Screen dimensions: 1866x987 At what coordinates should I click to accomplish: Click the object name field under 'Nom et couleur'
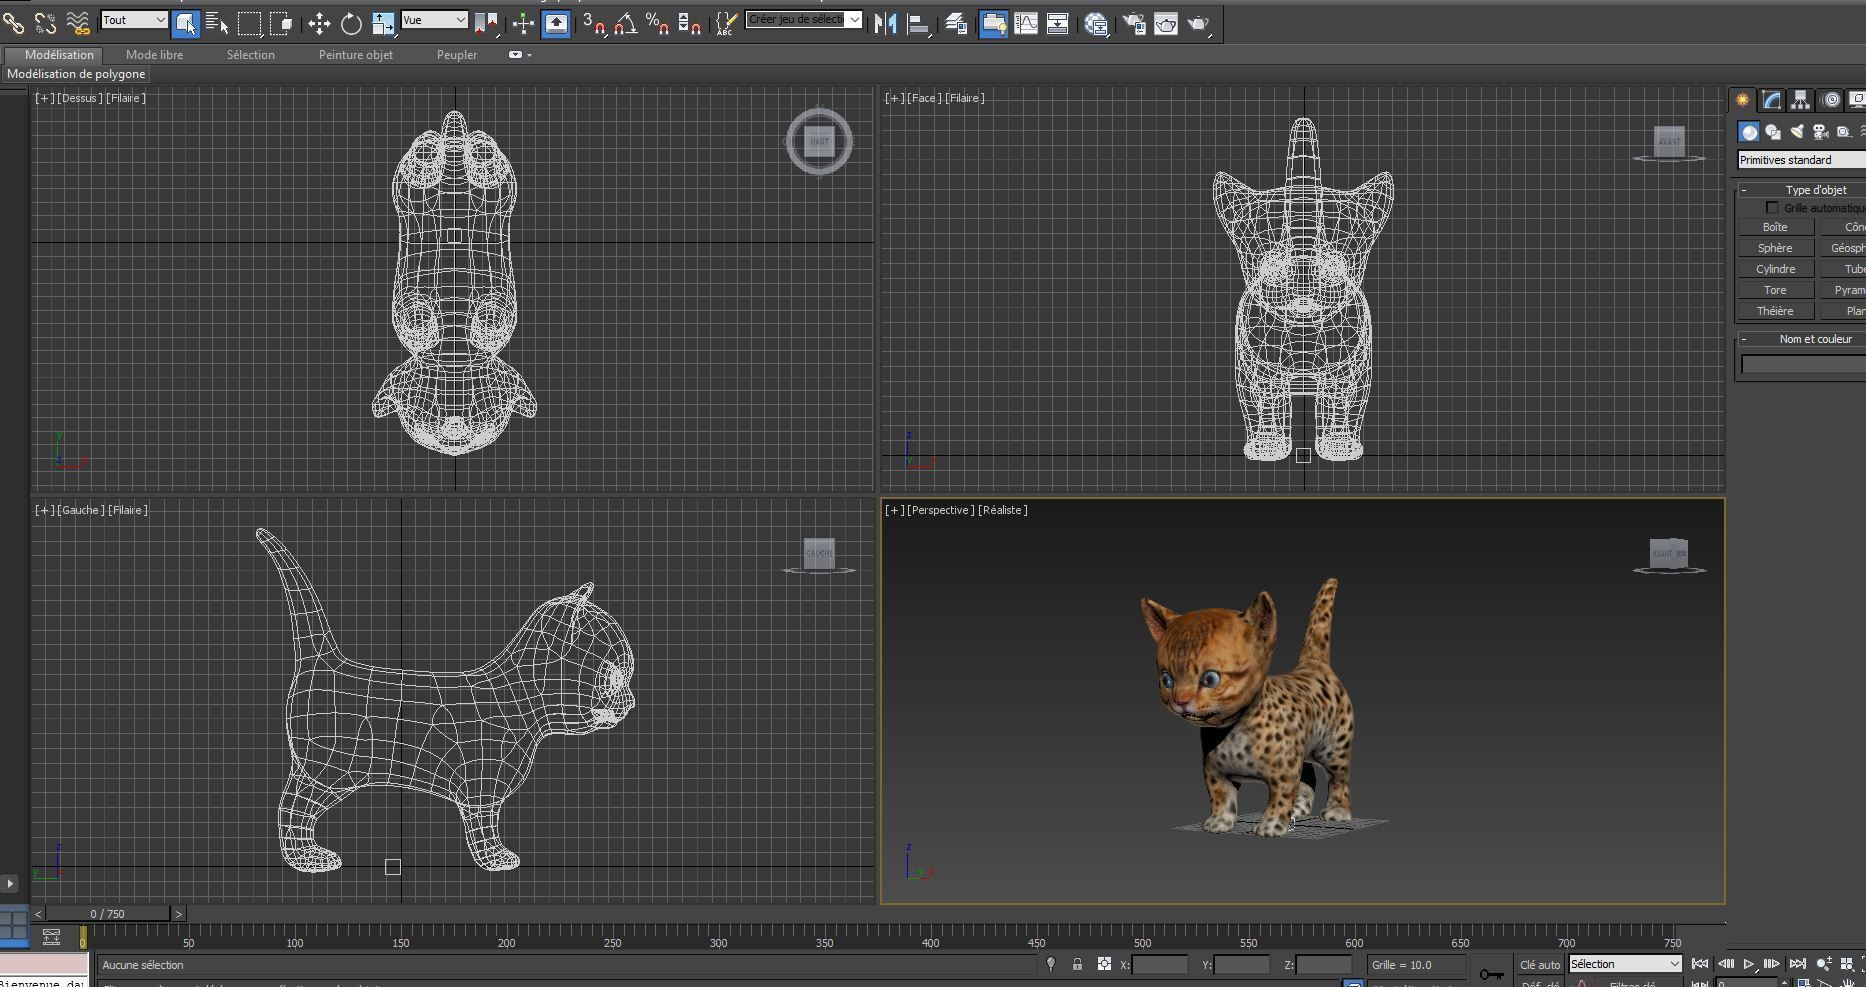click(x=1803, y=365)
